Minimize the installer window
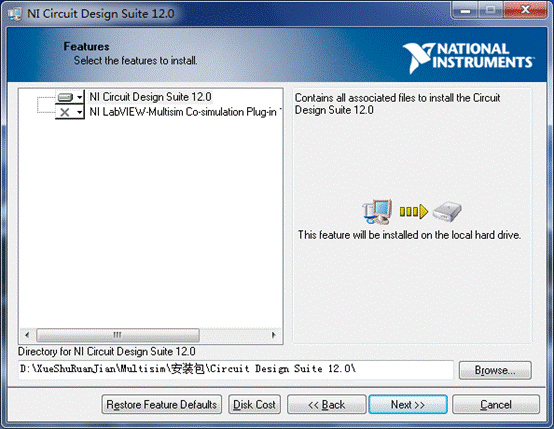 465,11
